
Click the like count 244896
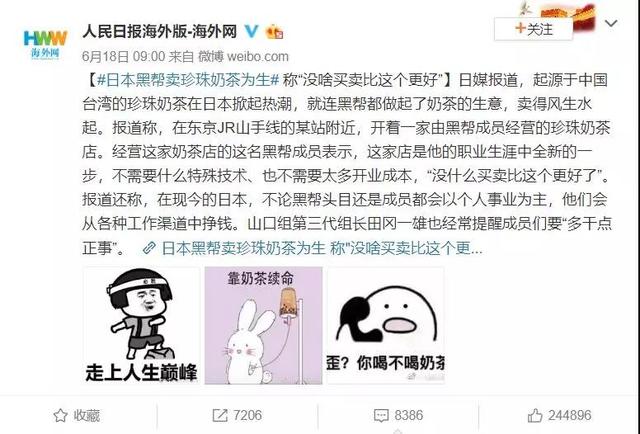coord(569,416)
